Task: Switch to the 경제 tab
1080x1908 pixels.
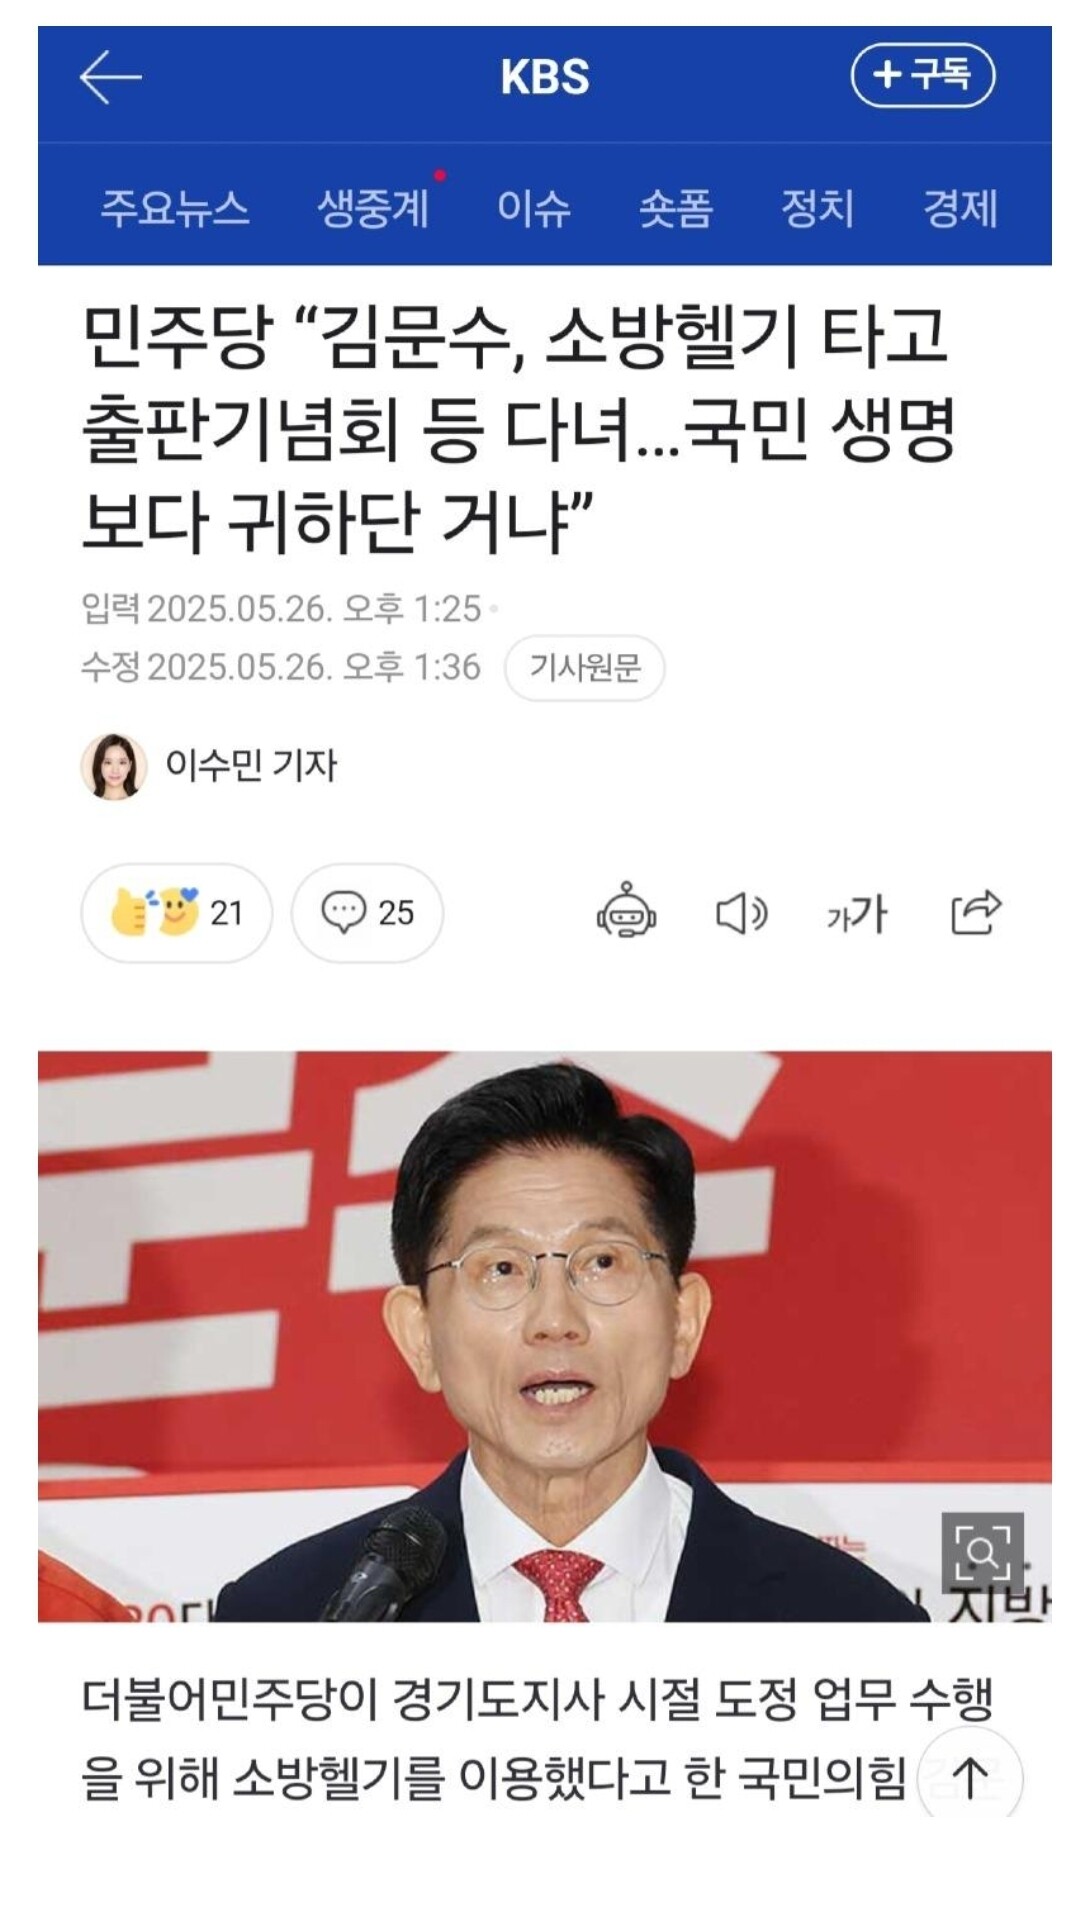Action: pyautogui.click(x=960, y=208)
